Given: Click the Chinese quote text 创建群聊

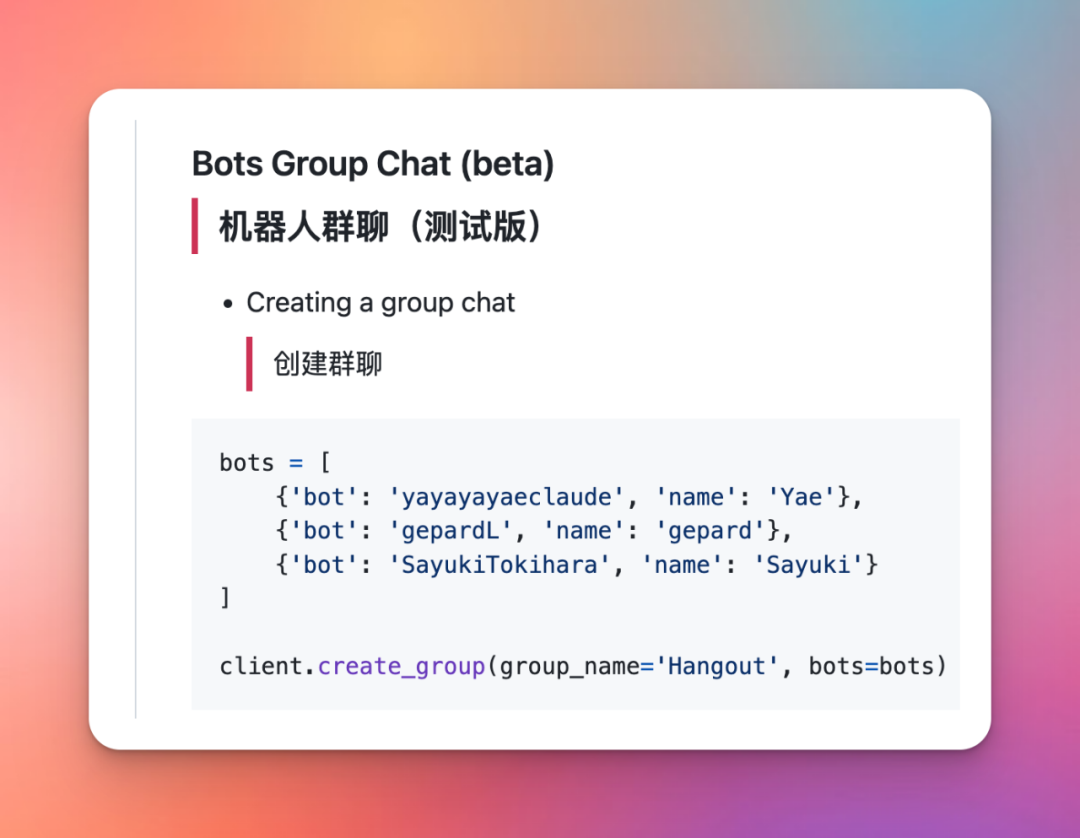Looking at the screenshot, I should [x=328, y=363].
